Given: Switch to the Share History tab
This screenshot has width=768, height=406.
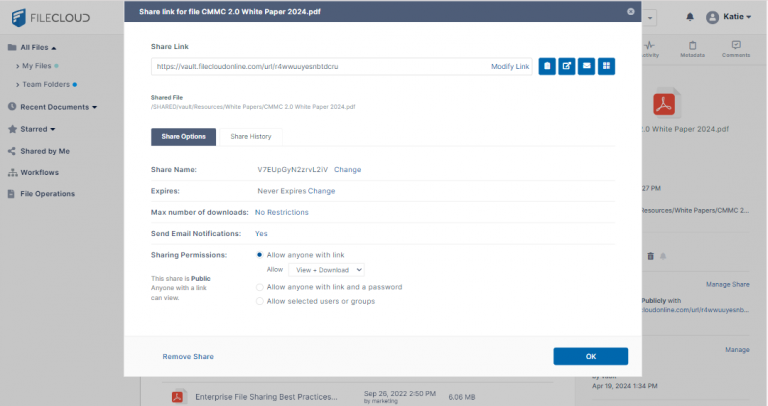Looking at the screenshot, I should (251, 137).
